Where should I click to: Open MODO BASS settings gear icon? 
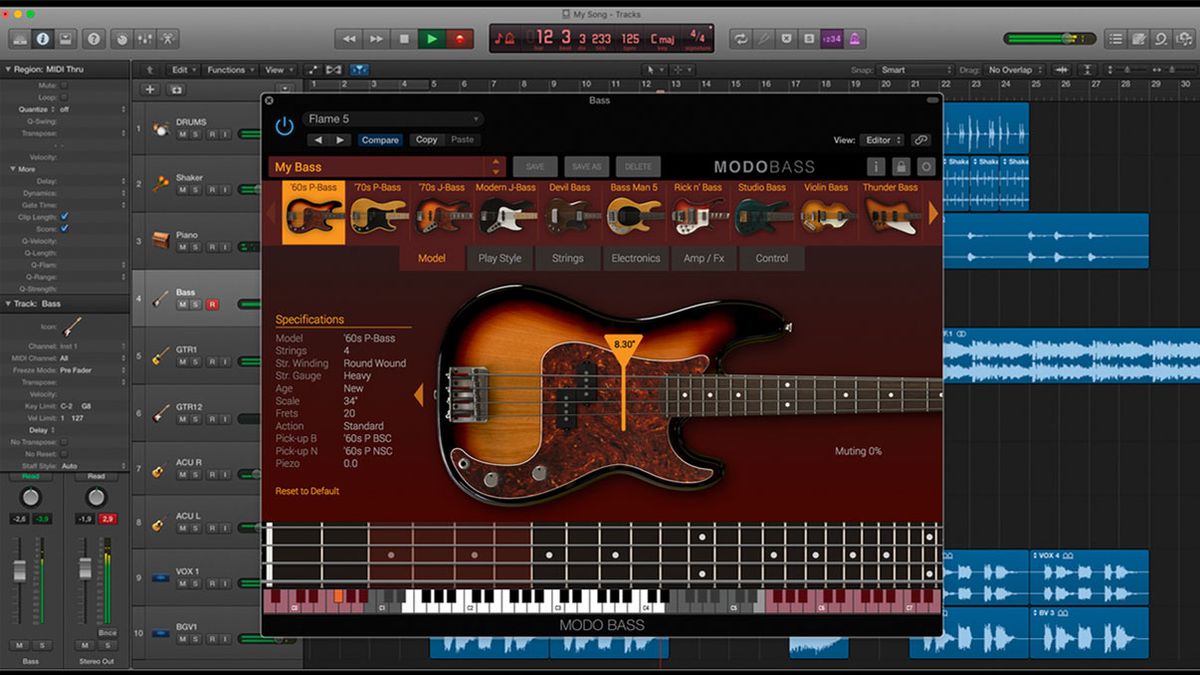pos(926,167)
